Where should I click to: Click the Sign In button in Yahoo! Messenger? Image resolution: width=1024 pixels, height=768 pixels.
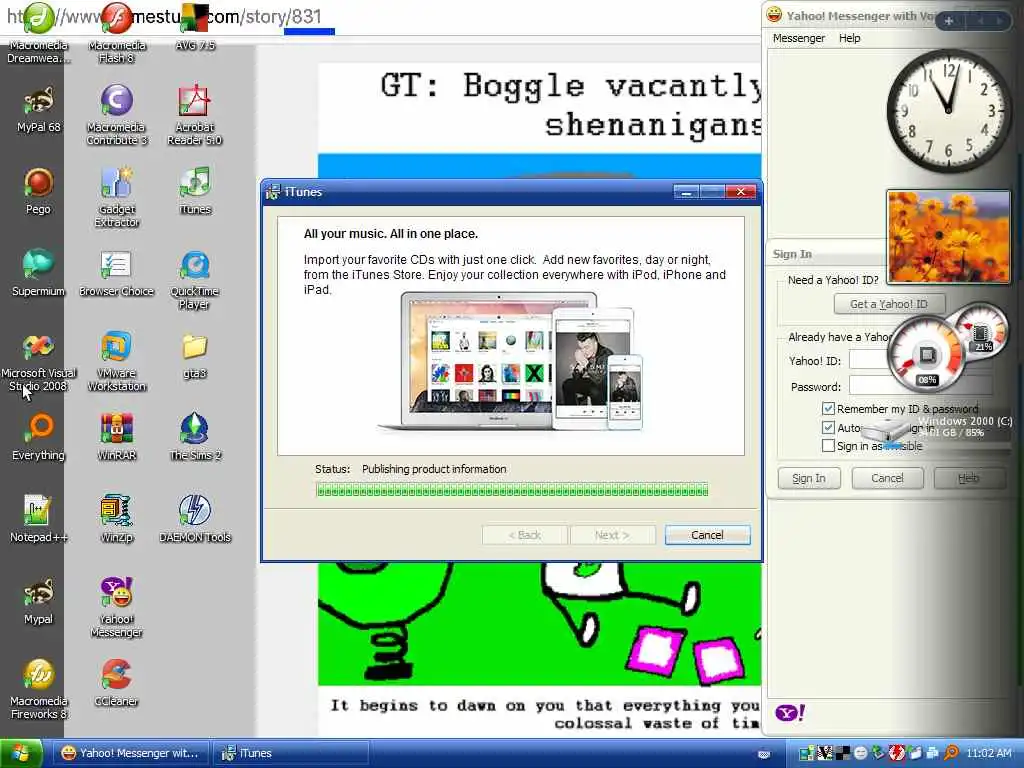coord(808,478)
